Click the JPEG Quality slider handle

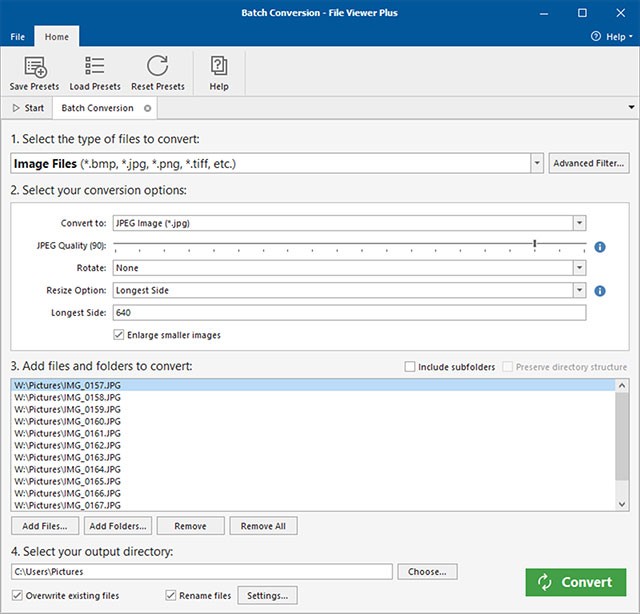535,244
